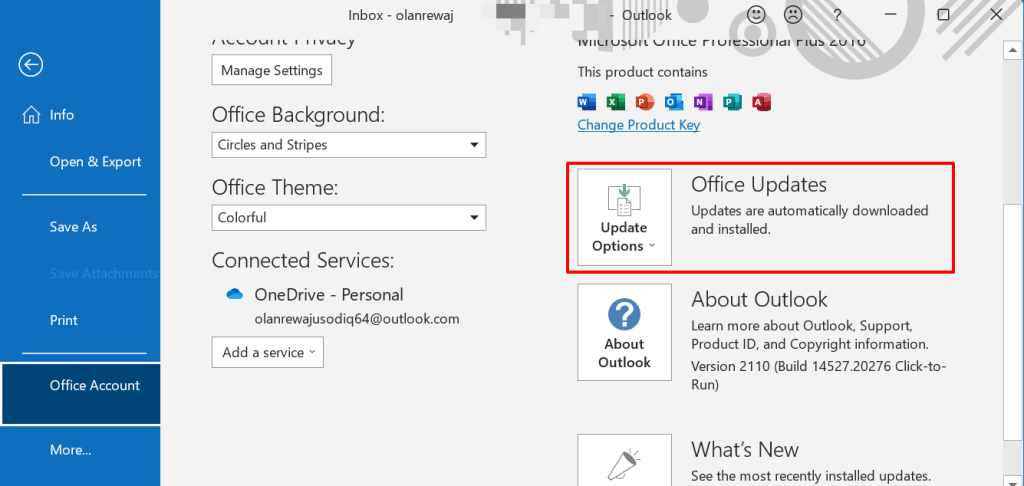
Task: Click the OneDrive - Personal service entry
Action: coord(328,295)
